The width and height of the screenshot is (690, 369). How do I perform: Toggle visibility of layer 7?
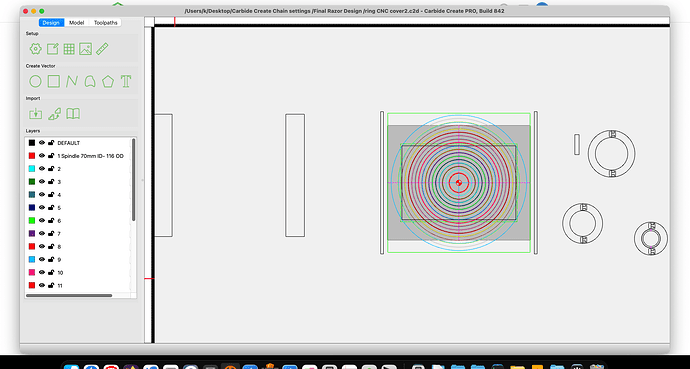[42, 234]
